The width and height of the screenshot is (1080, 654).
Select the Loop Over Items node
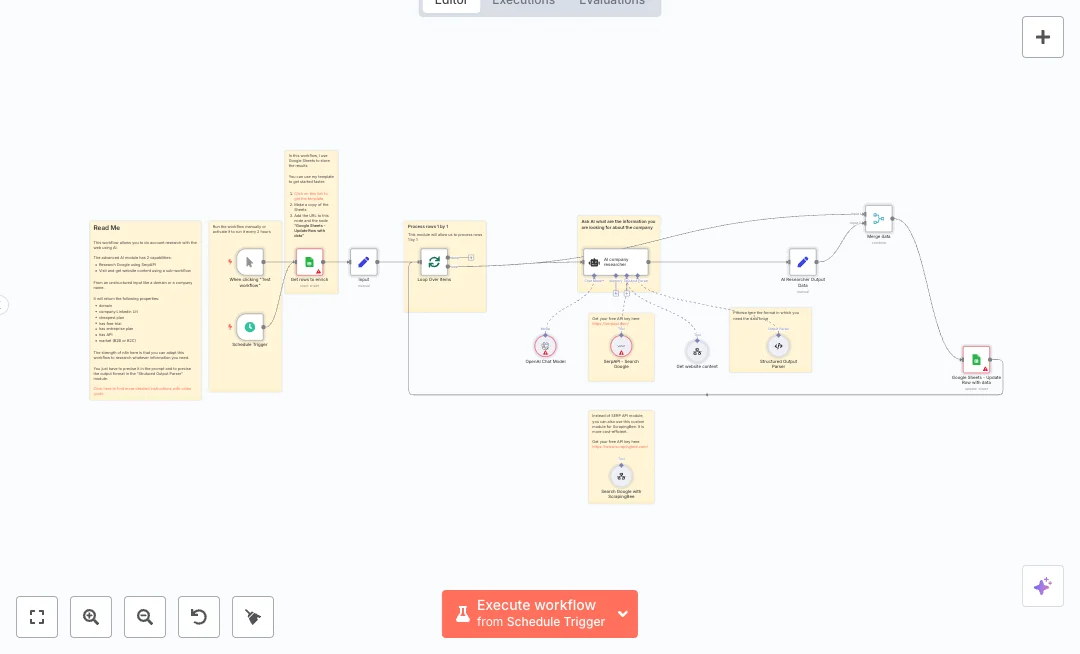point(434,262)
